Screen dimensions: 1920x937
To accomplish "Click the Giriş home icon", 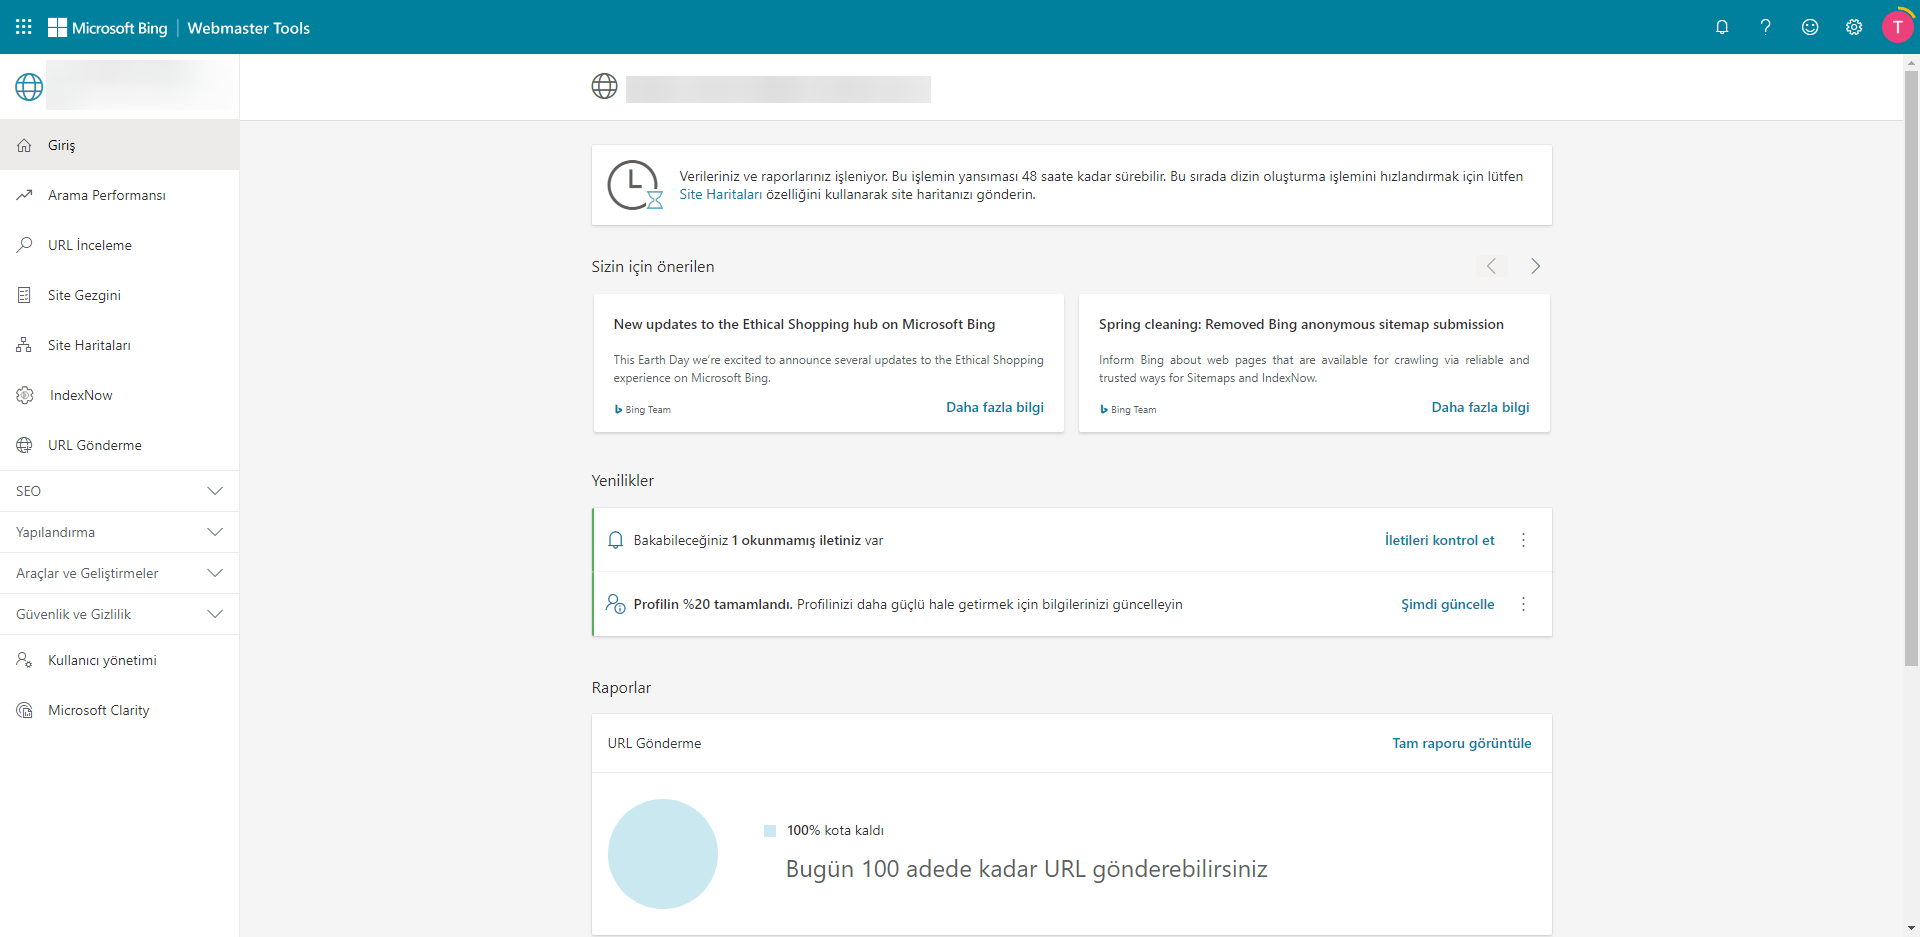I will tap(24, 145).
